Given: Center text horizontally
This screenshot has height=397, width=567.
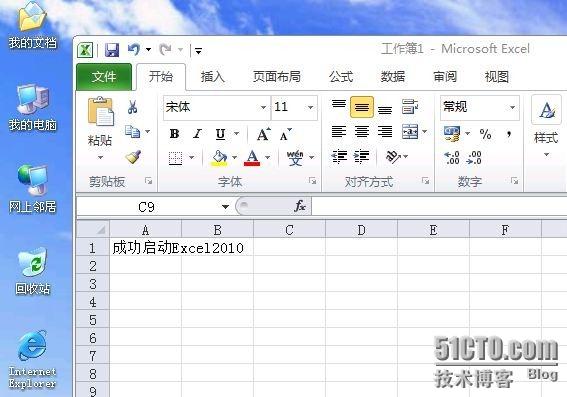Looking at the screenshot, I should (x=362, y=132).
